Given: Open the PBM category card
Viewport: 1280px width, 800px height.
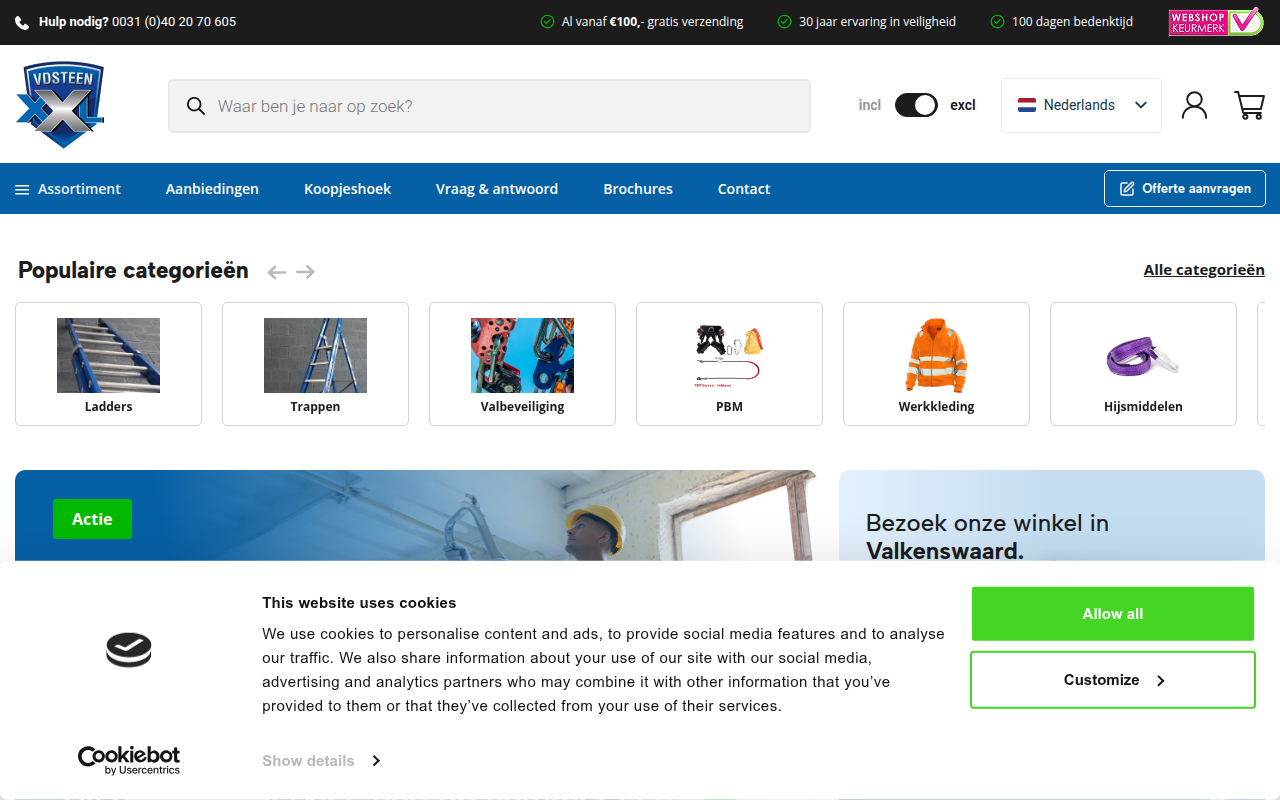Looking at the screenshot, I should click(x=729, y=364).
